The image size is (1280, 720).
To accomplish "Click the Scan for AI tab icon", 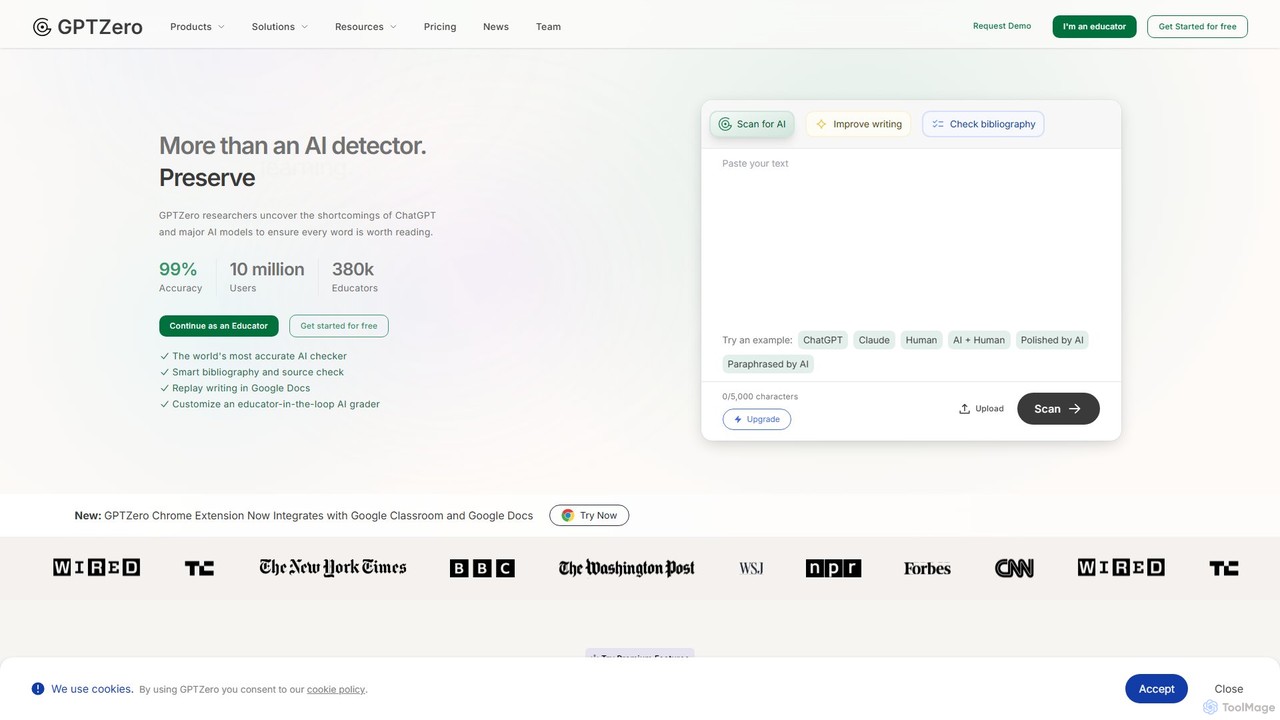I will click(725, 124).
